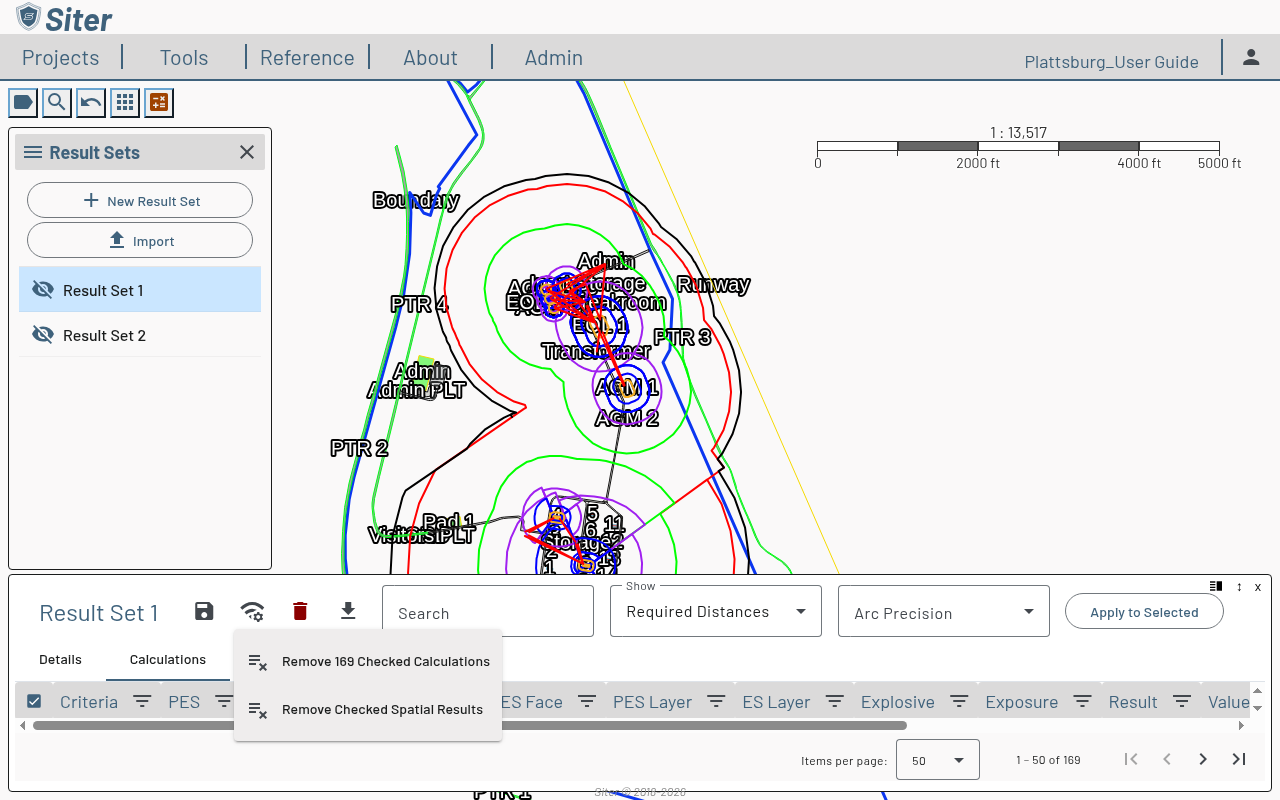This screenshot has height=800, width=1280.
Task: Select Remove 169 Checked Calculations
Action: pos(368,661)
